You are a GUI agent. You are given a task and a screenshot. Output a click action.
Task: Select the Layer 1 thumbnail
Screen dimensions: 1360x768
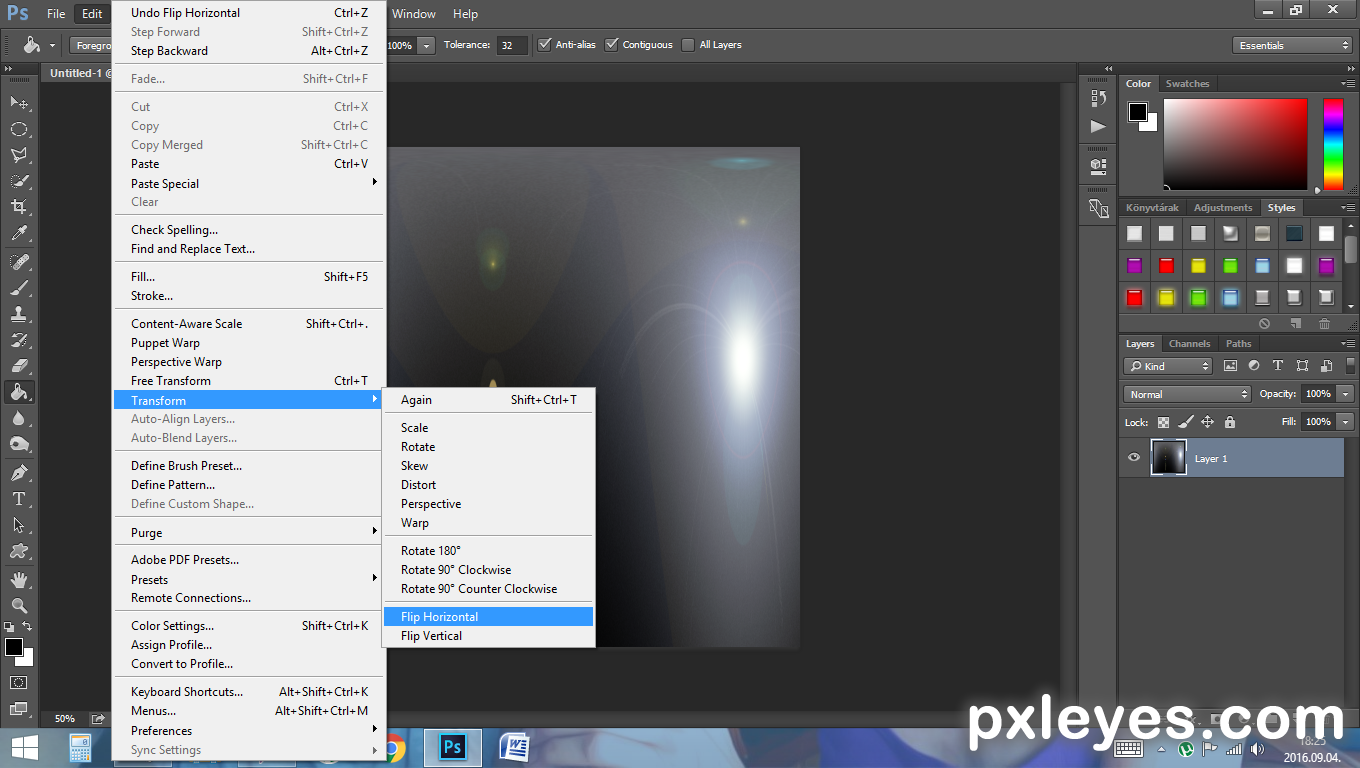1168,458
